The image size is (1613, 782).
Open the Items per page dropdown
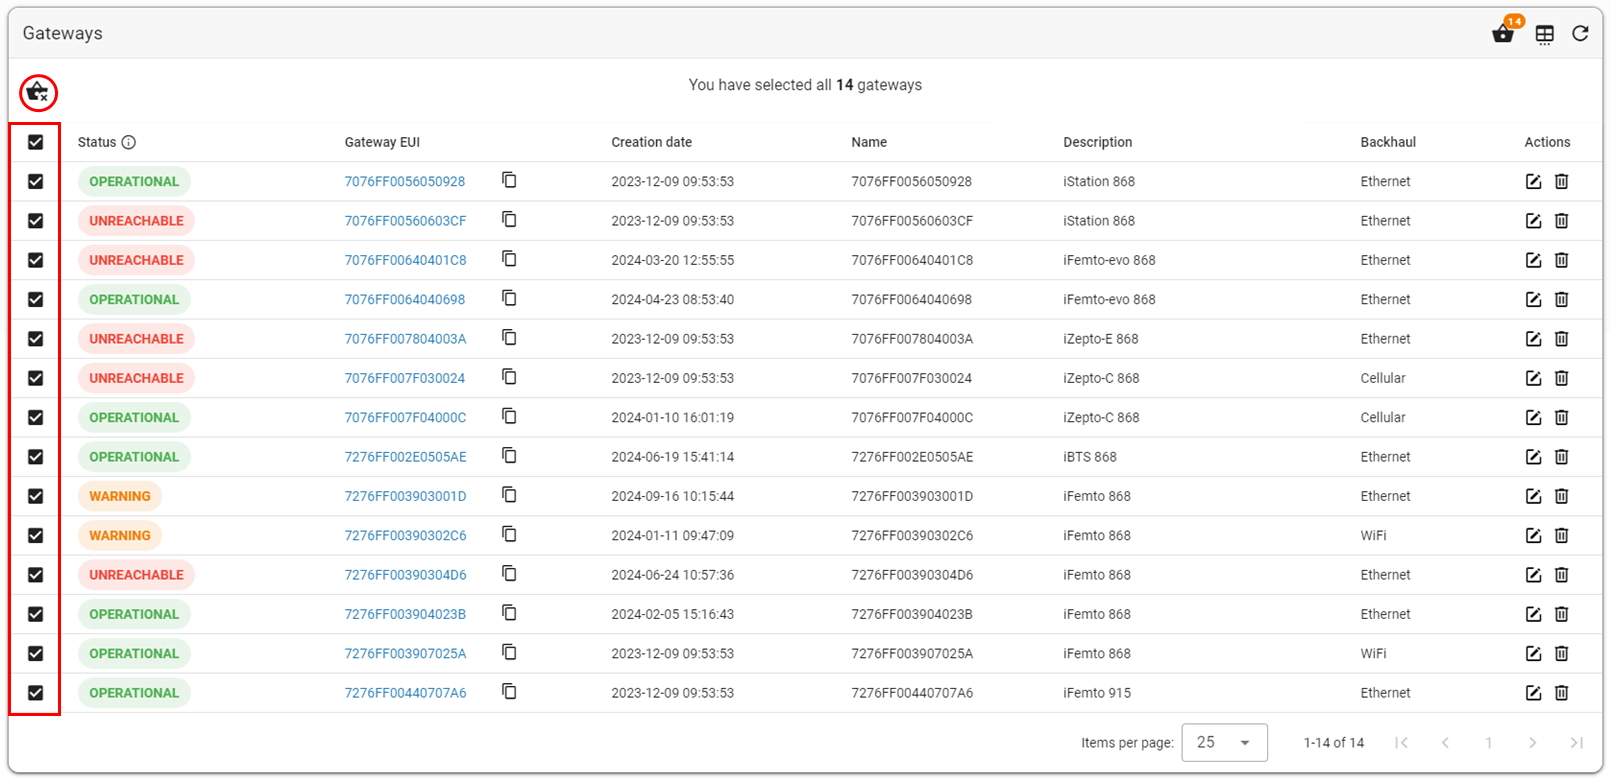(1224, 742)
